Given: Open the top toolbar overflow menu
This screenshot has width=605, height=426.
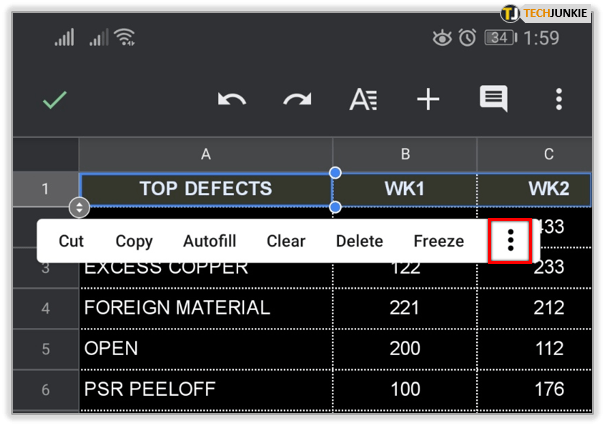Looking at the screenshot, I should click(559, 100).
